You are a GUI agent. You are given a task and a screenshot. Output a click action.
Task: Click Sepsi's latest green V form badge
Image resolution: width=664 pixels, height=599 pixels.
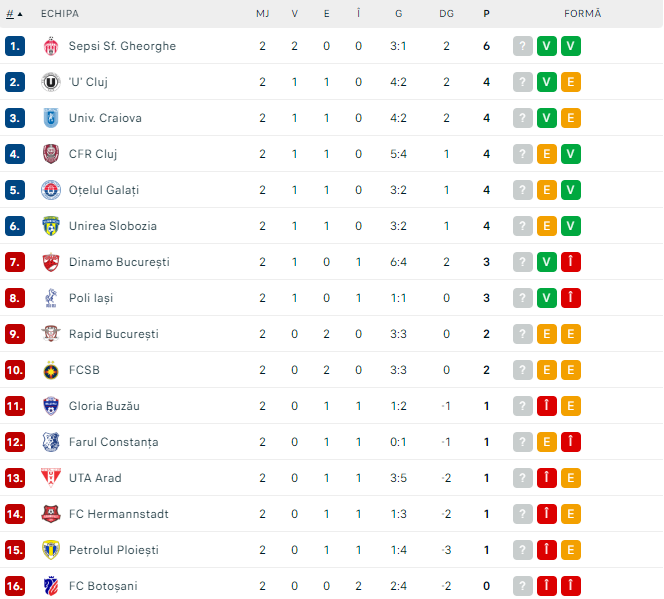click(x=571, y=46)
